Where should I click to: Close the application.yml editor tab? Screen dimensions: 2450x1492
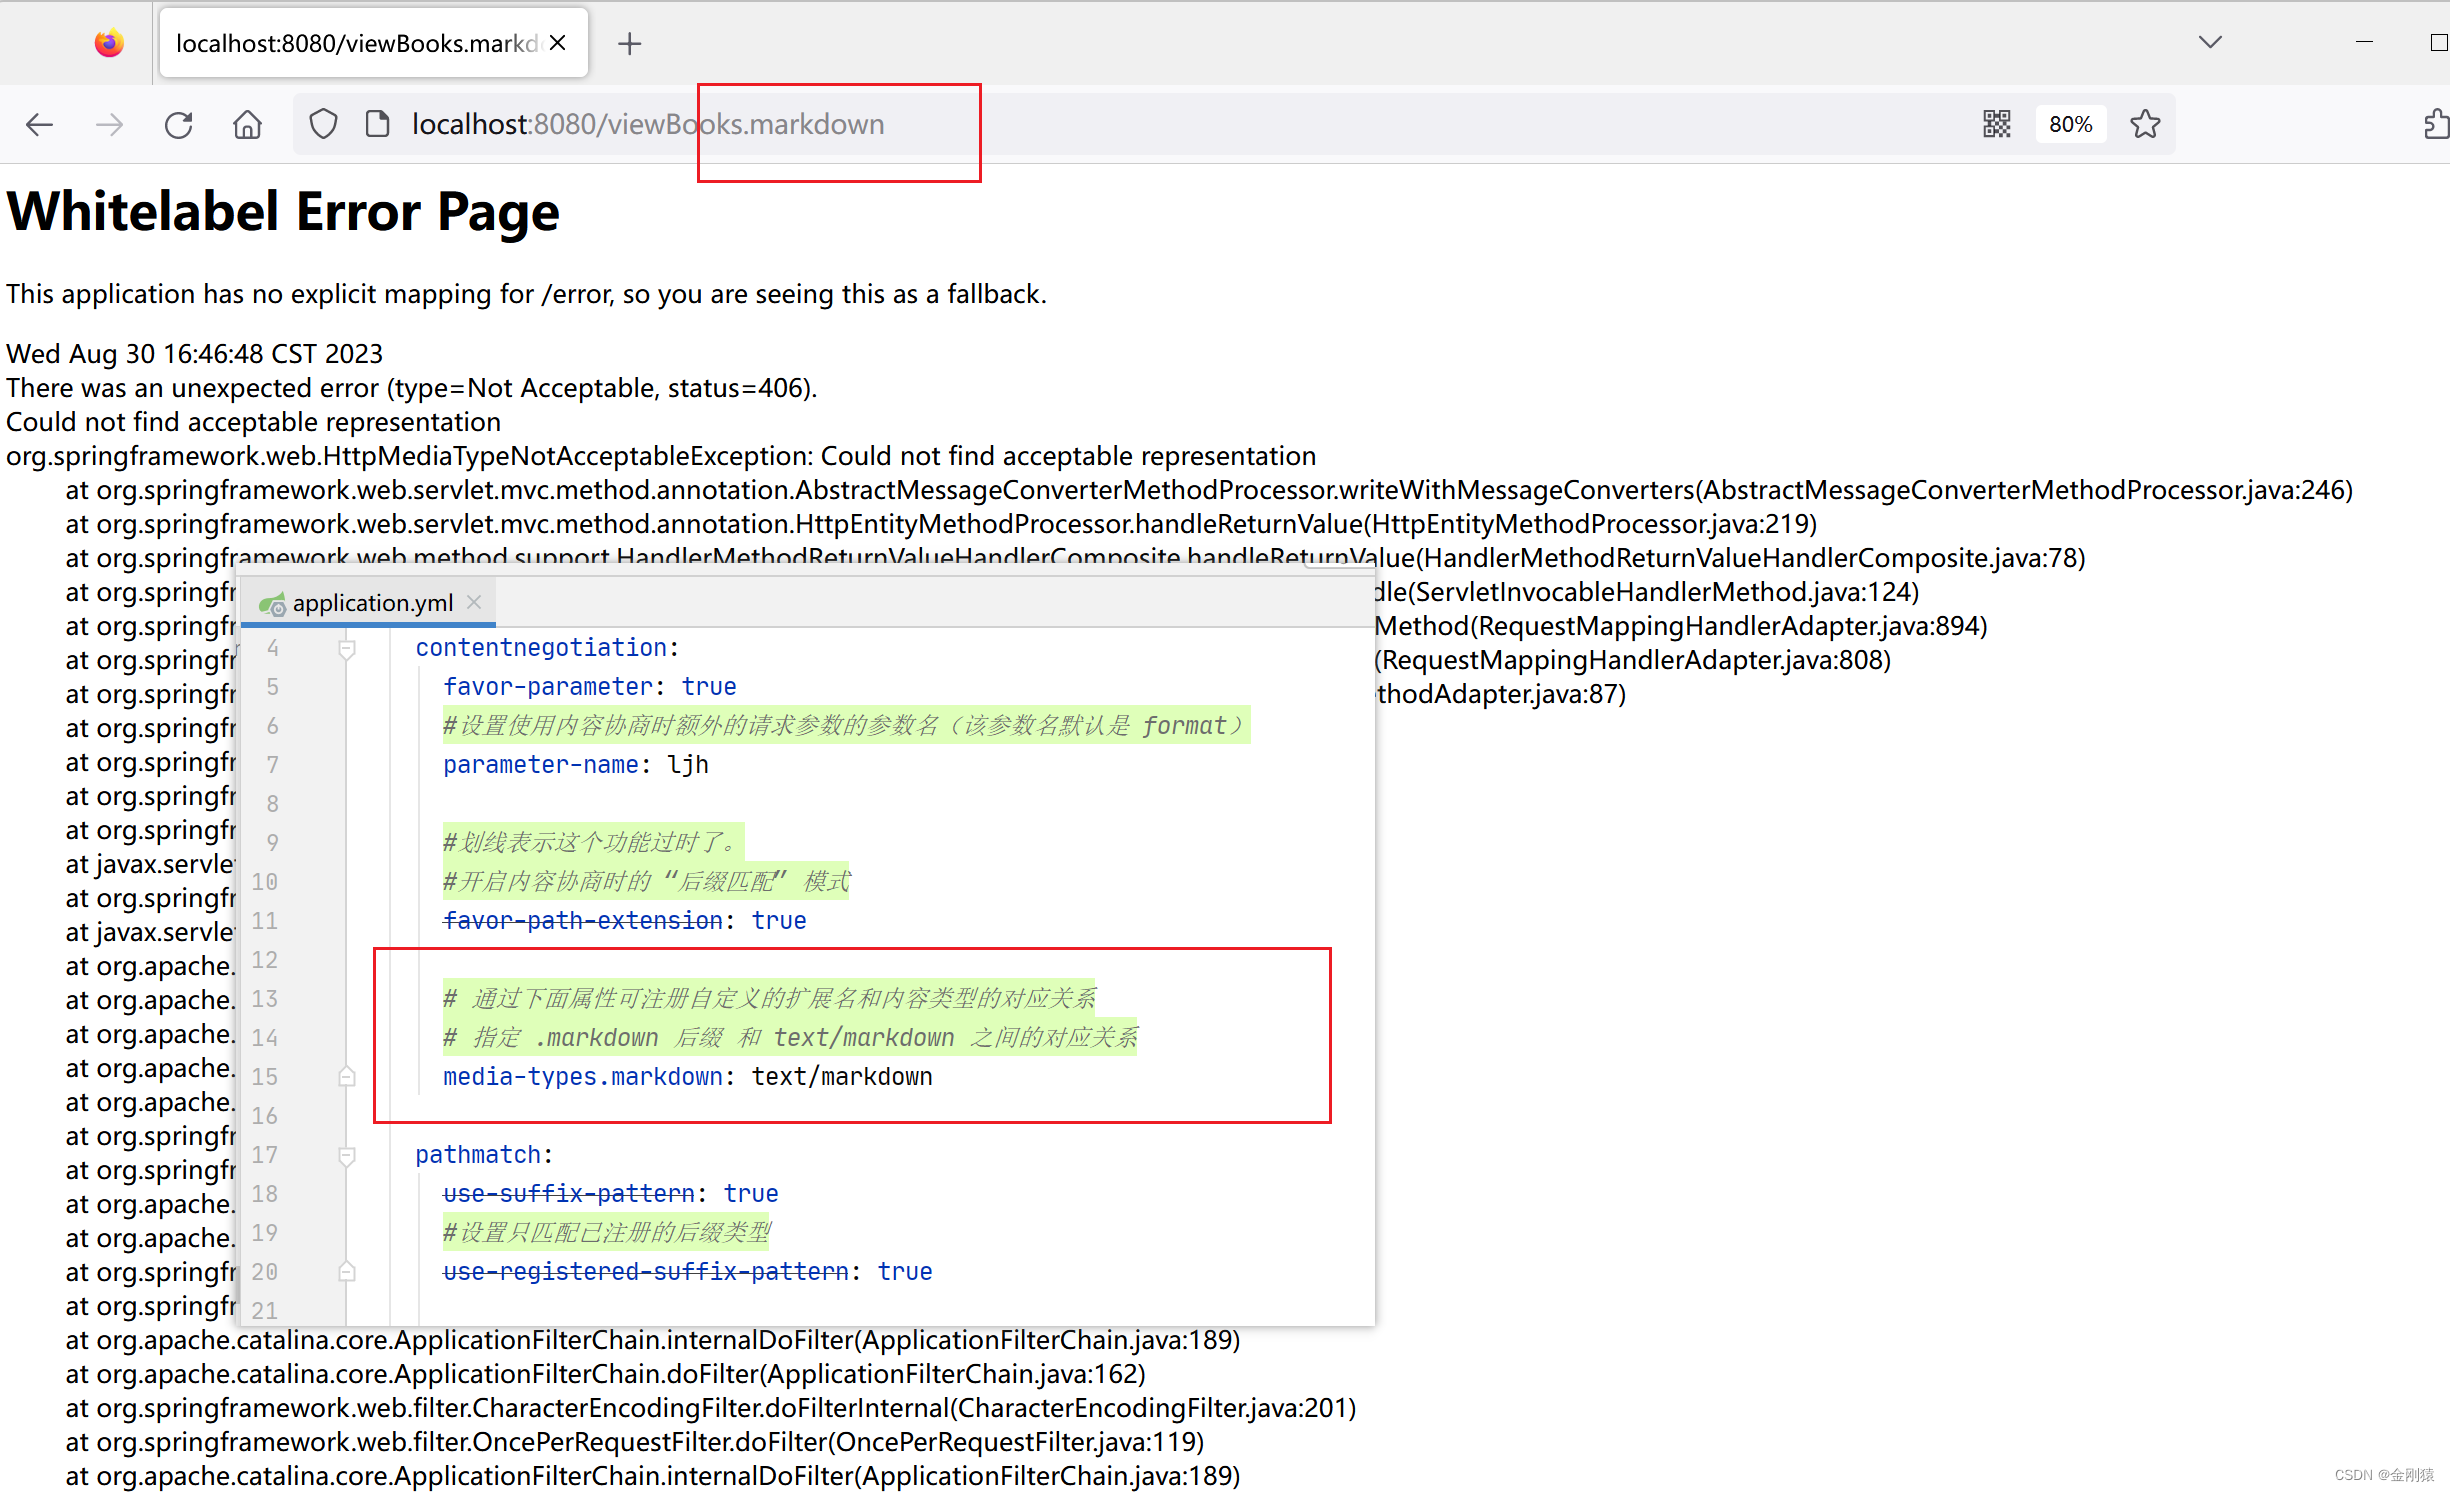coord(474,602)
